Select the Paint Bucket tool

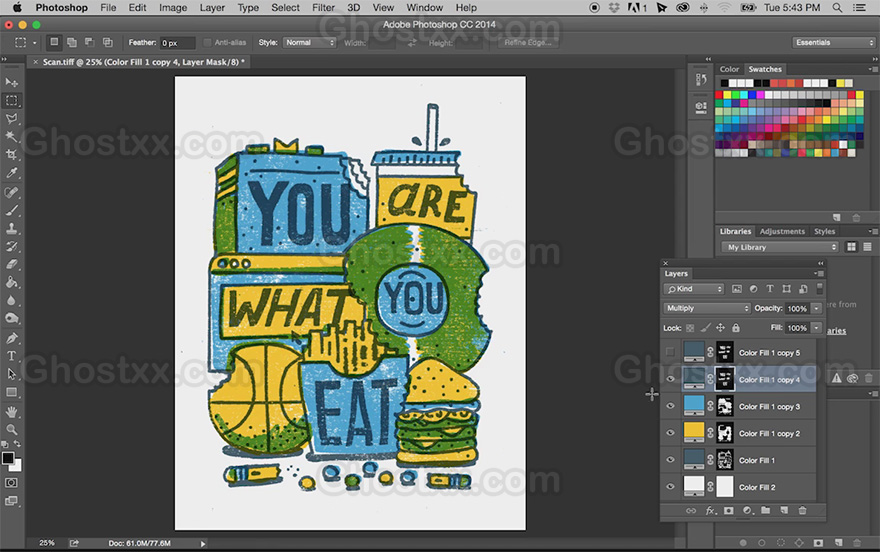click(x=11, y=282)
